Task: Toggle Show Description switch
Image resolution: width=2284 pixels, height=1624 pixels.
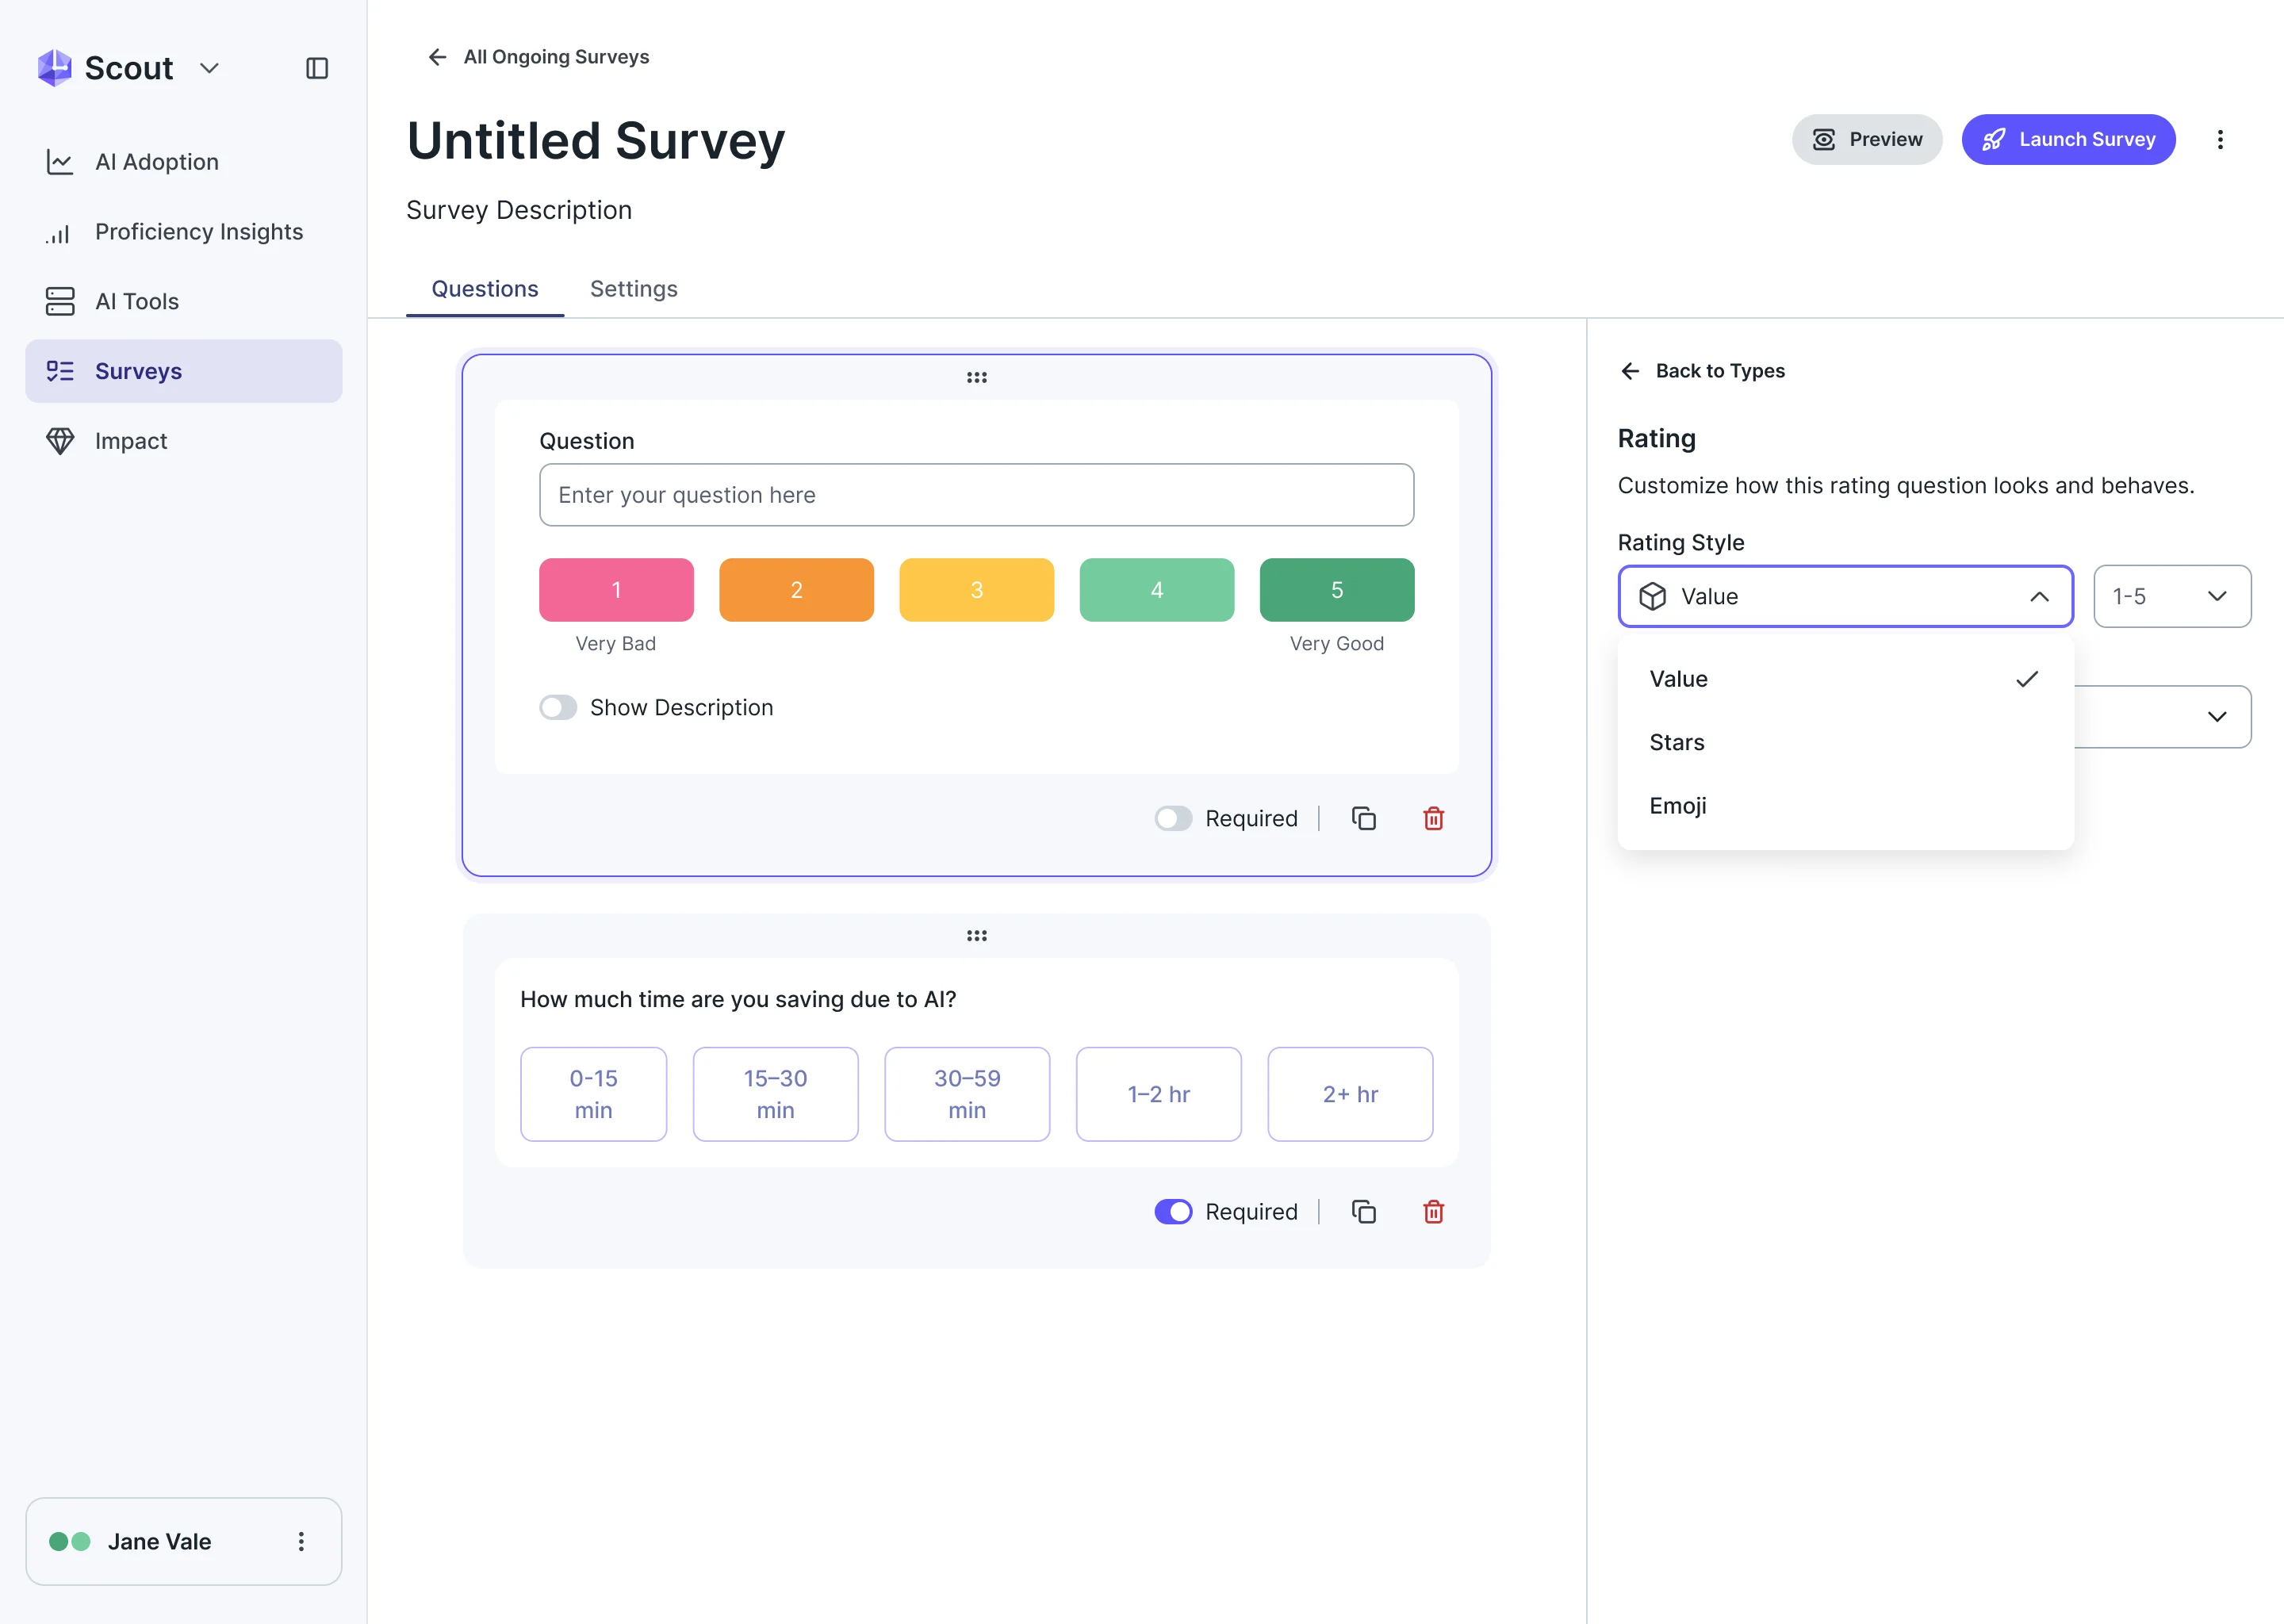Action: tap(558, 708)
